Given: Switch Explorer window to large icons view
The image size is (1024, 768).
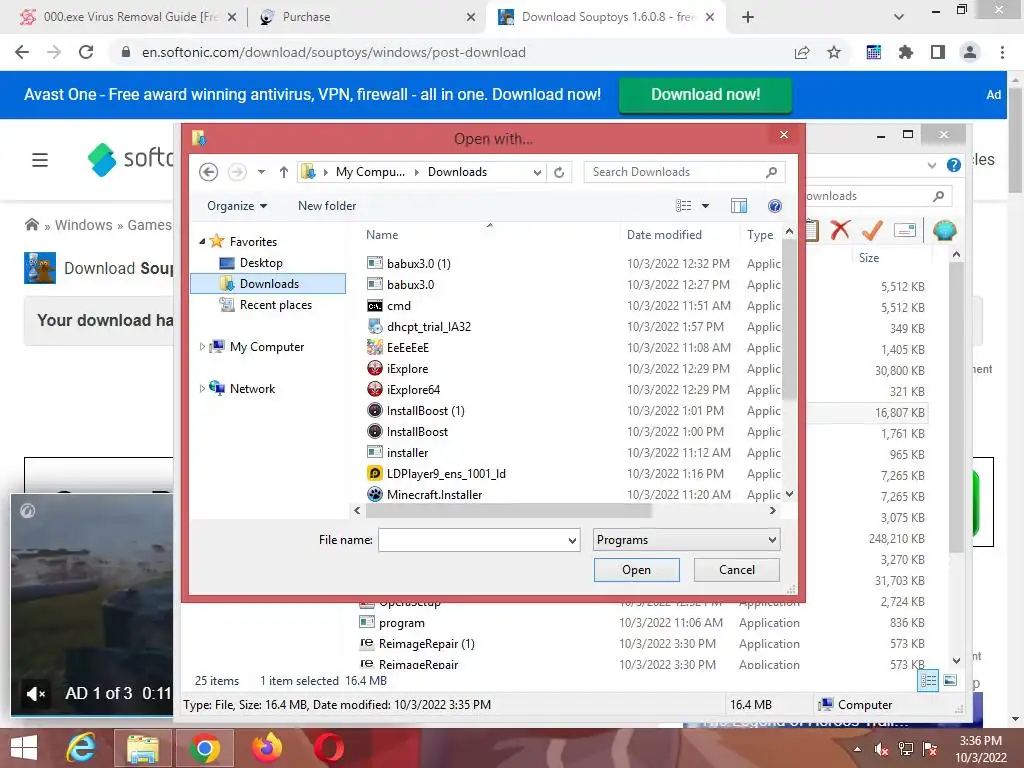Looking at the screenshot, I should (950, 680).
